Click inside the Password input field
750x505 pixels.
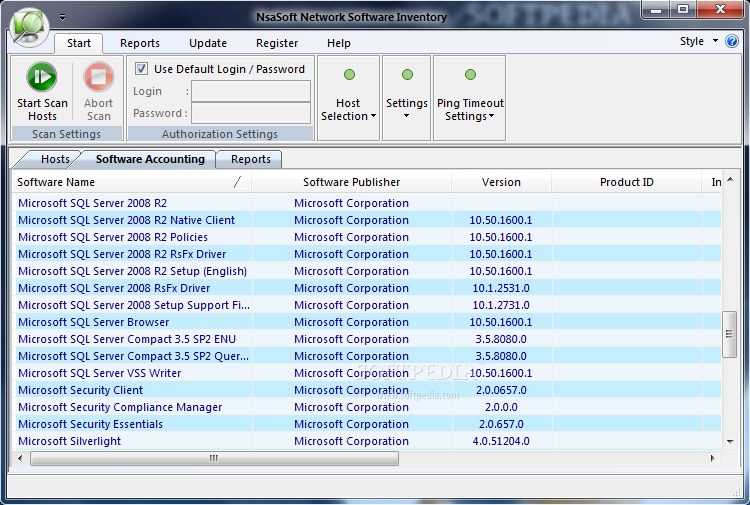251,113
